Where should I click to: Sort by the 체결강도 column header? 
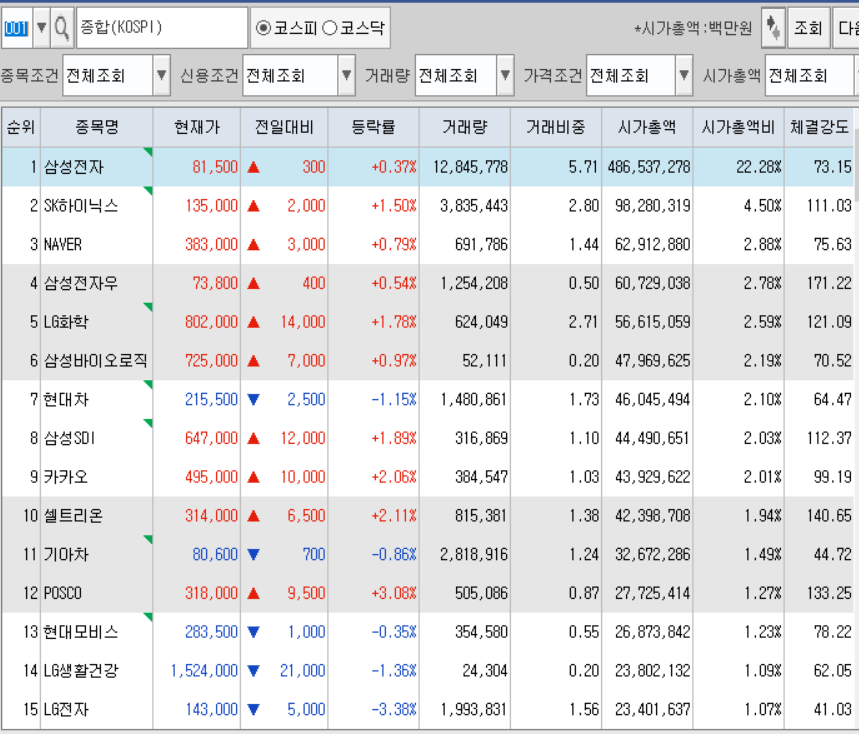819,127
